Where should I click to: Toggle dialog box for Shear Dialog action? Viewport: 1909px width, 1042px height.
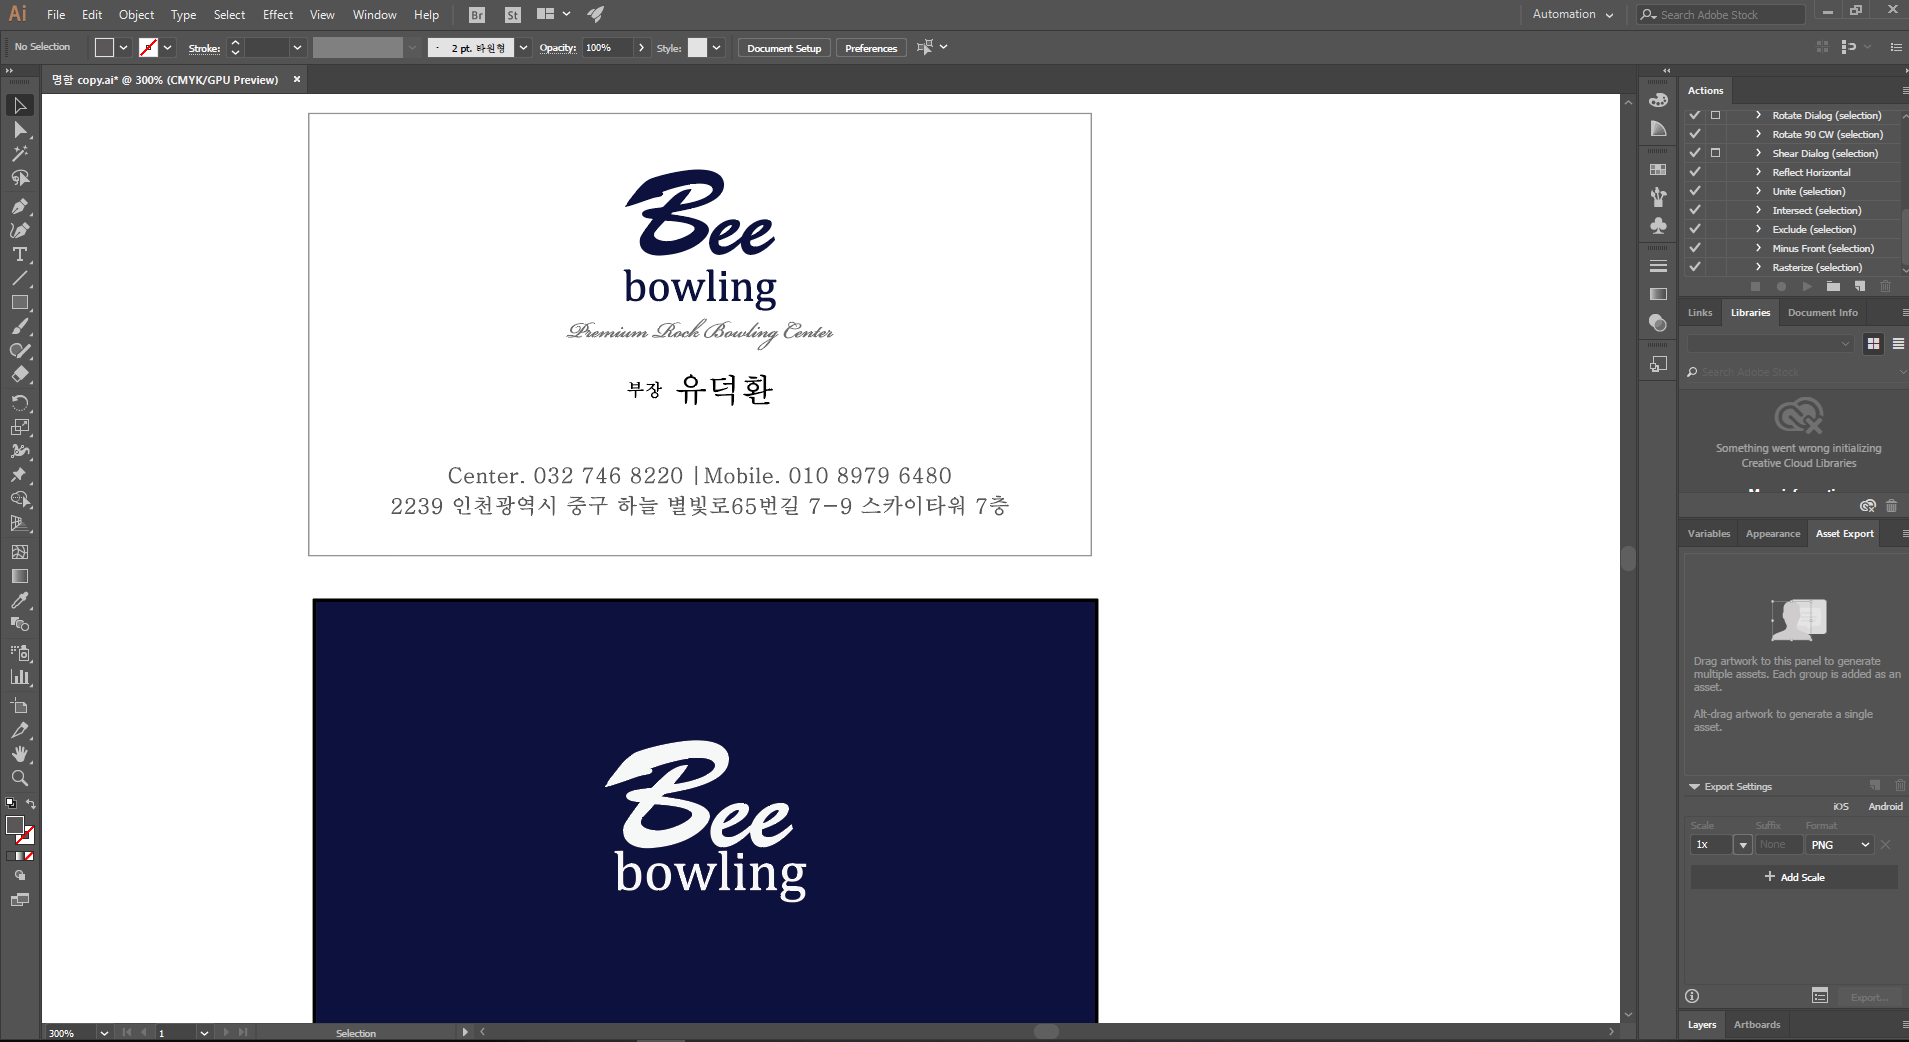1716,153
